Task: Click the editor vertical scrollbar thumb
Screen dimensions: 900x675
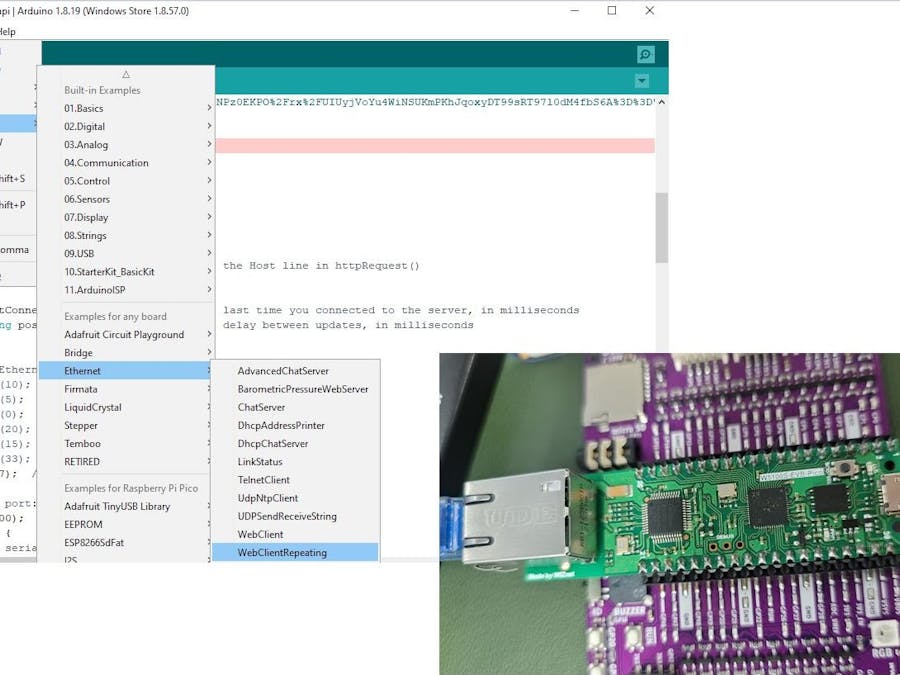Action: 661,227
